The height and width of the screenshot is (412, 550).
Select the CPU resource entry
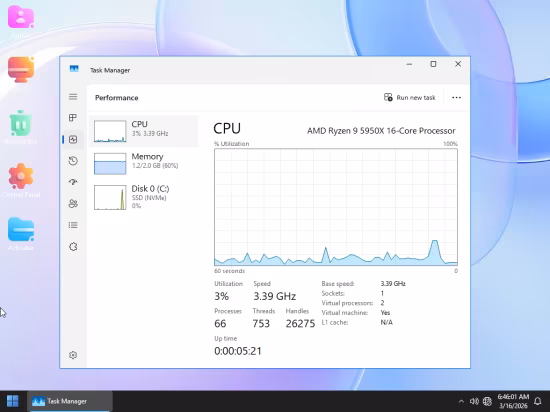pos(143,131)
